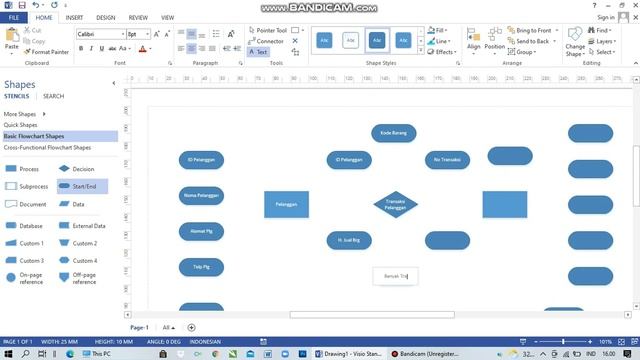
Task: Pick the Decision shape
Action: [x=76, y=169]
